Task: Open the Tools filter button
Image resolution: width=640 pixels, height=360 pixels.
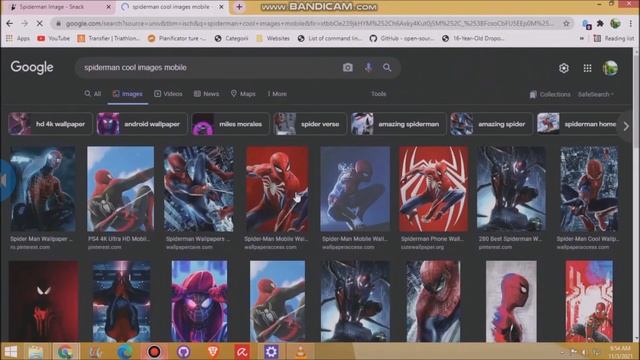Action: 378,94
